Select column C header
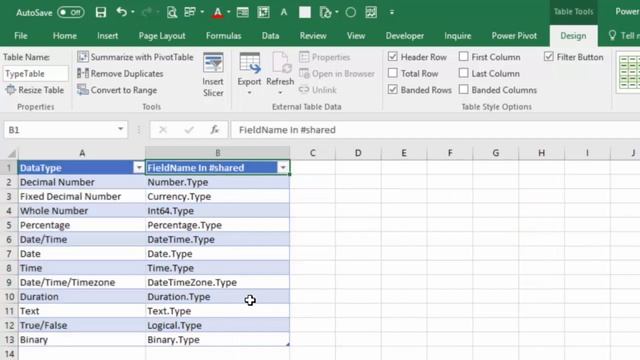The height and width of the screenshot is (360, 640). (x=313, y=153)
